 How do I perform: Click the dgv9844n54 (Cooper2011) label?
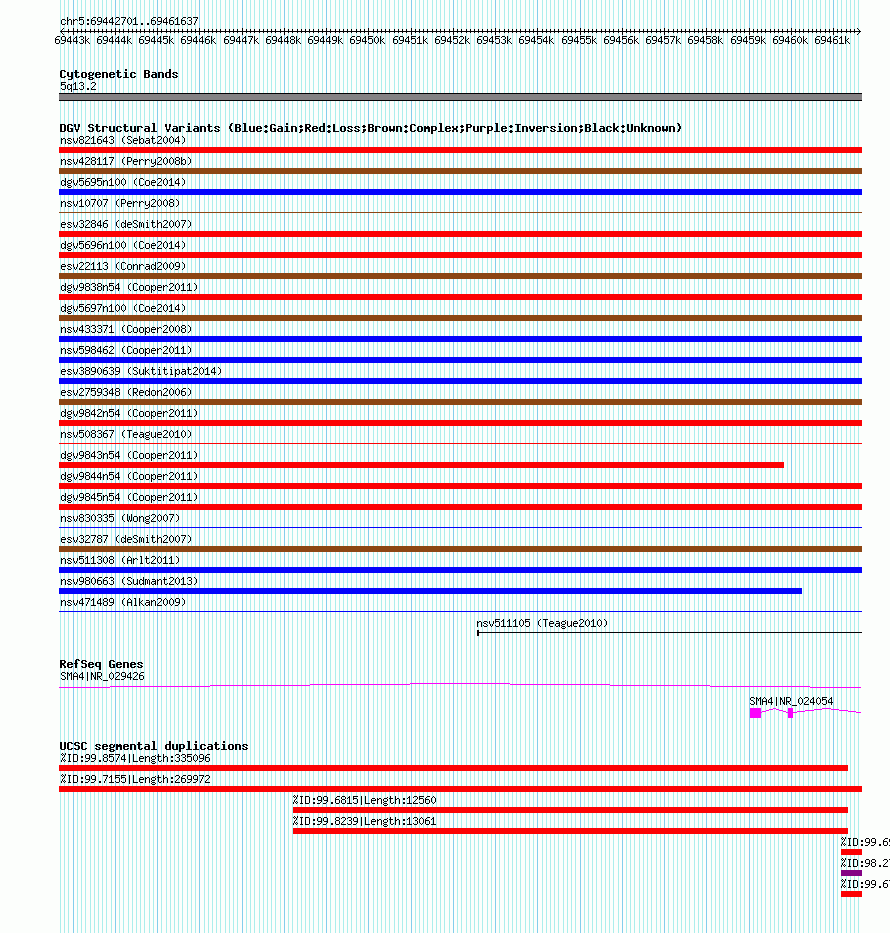129,477
